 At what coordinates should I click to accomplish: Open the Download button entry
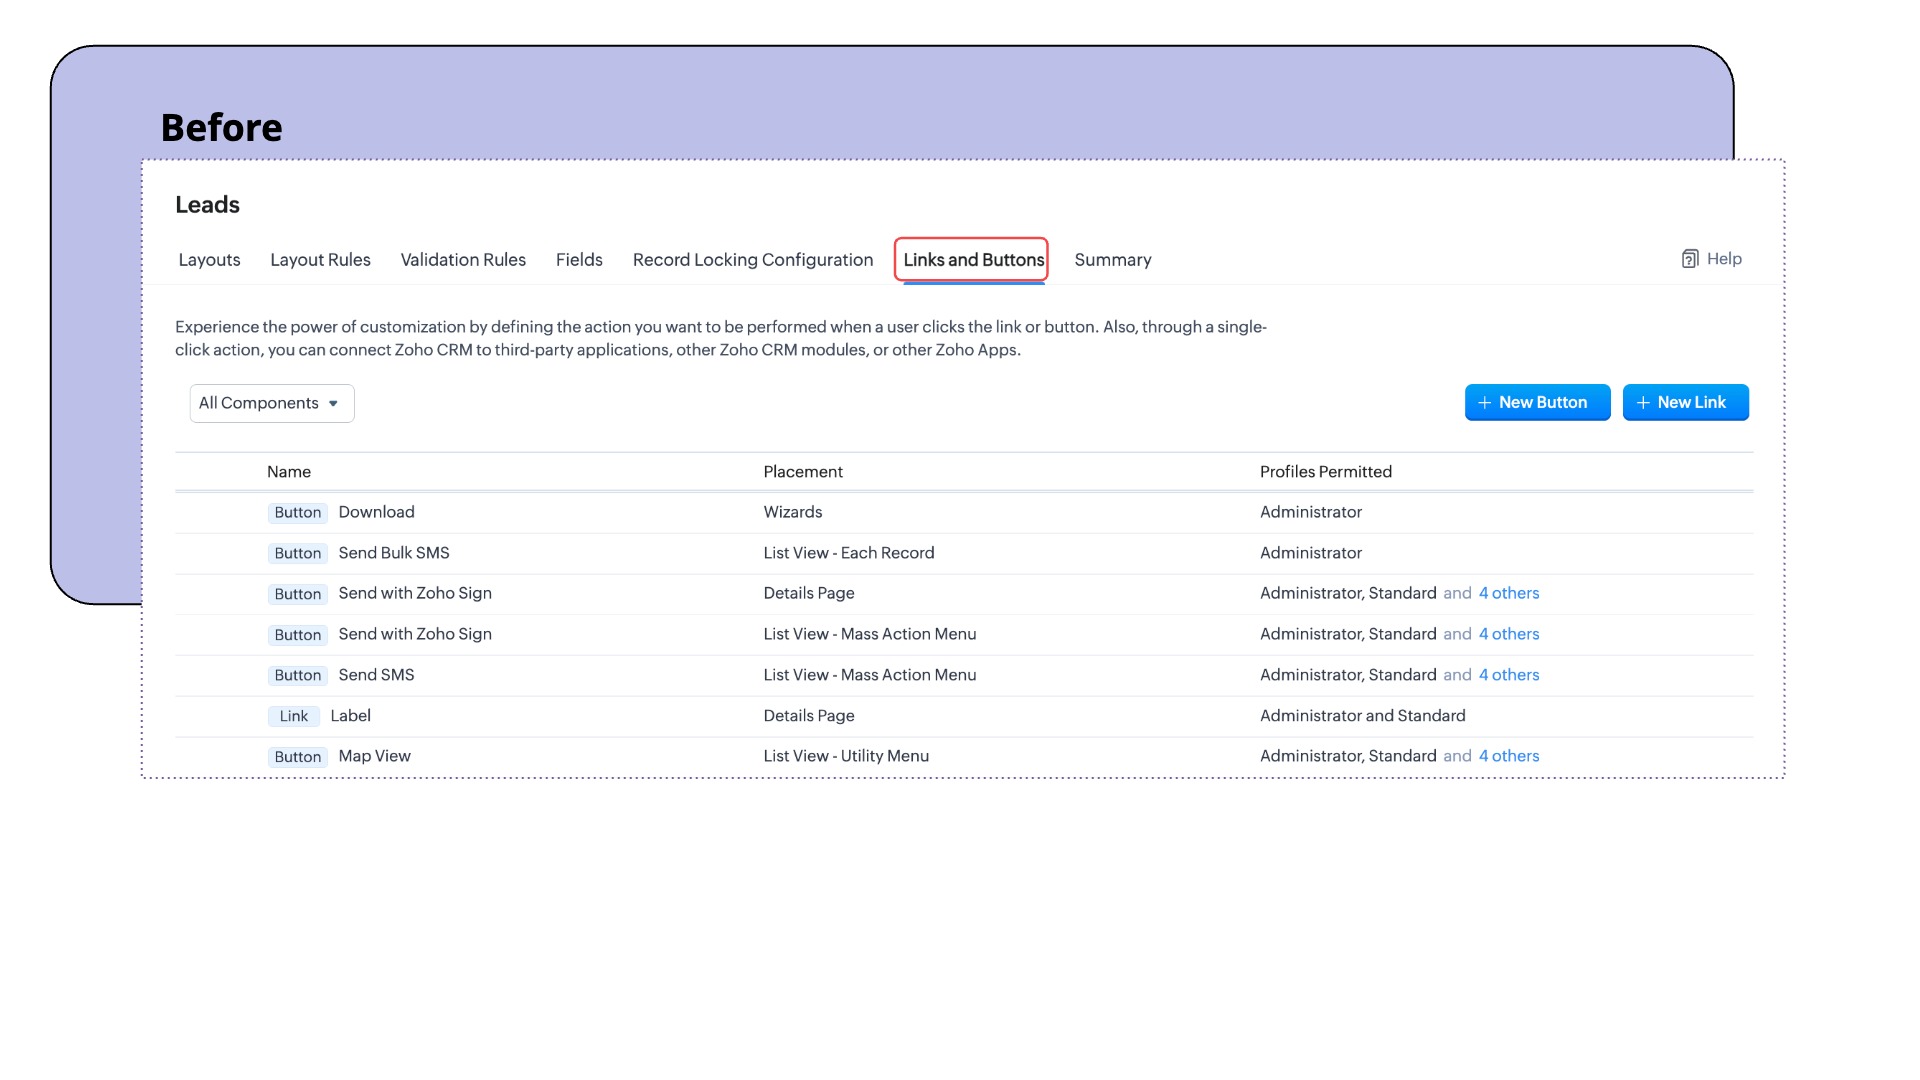pyautogui.click(x=376, y=512)
